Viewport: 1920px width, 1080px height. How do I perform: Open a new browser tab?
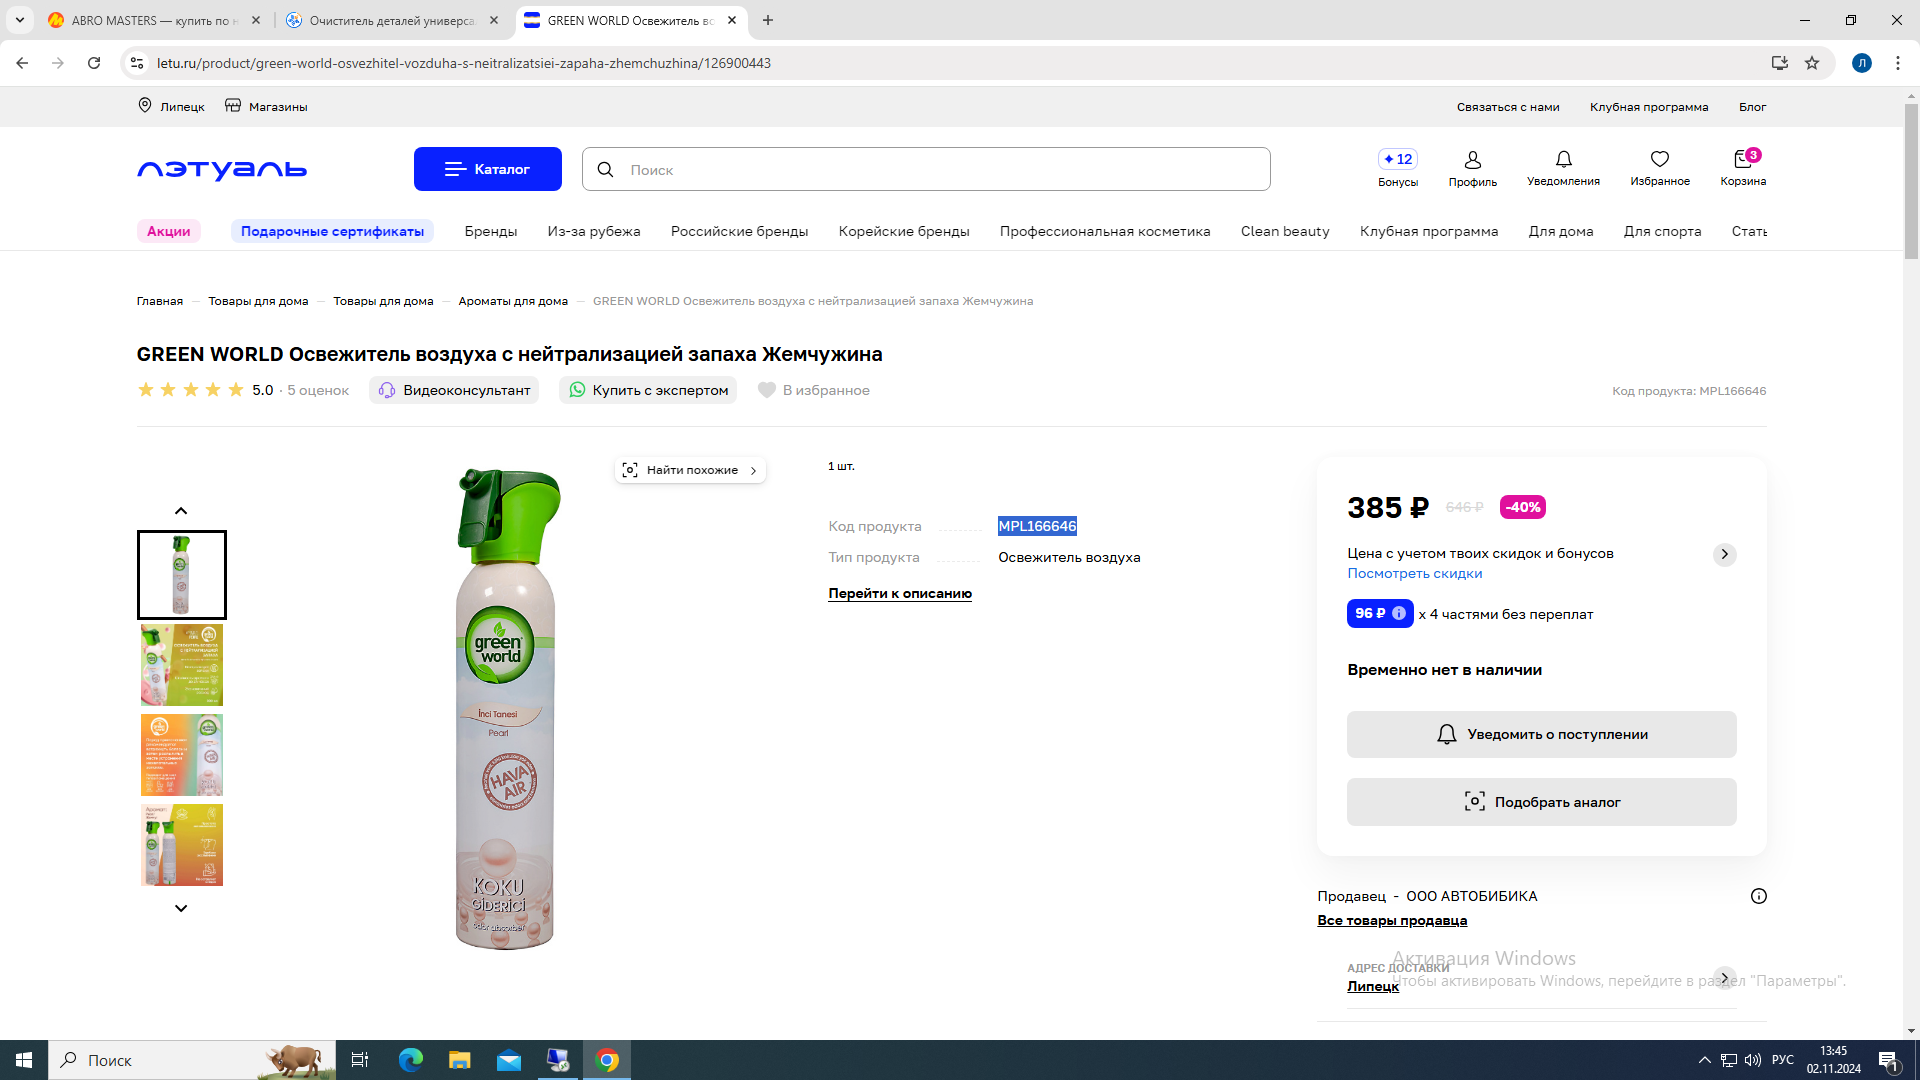(x=768, y=20)
